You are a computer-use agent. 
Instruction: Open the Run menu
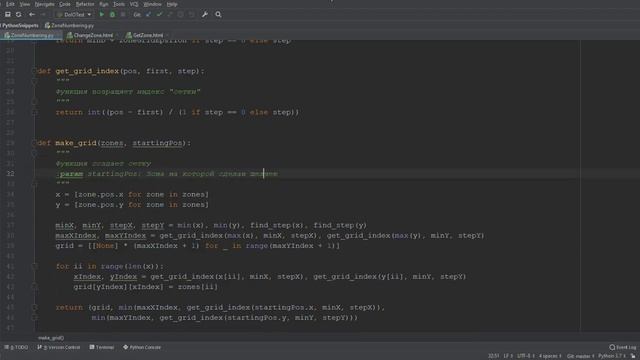pos(104,4)
